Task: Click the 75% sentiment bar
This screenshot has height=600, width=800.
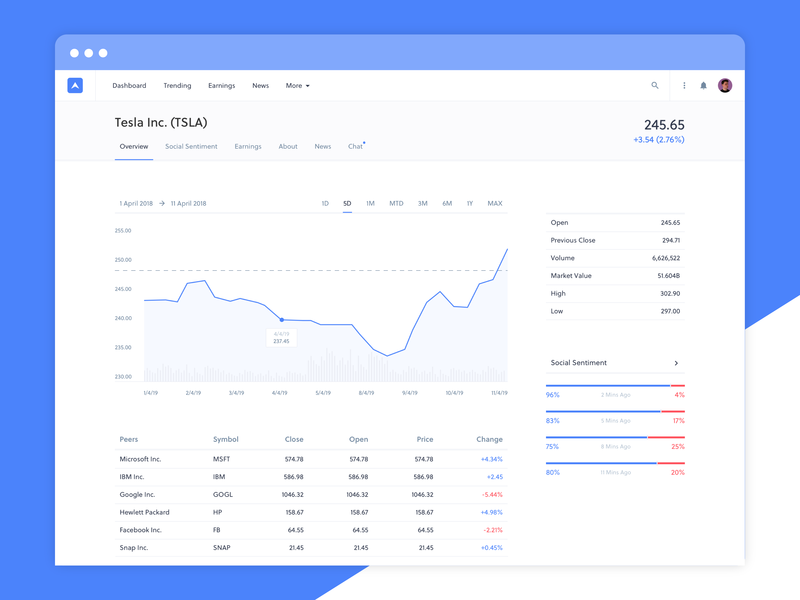Action: pyautogui.click(x=615, y=437)
